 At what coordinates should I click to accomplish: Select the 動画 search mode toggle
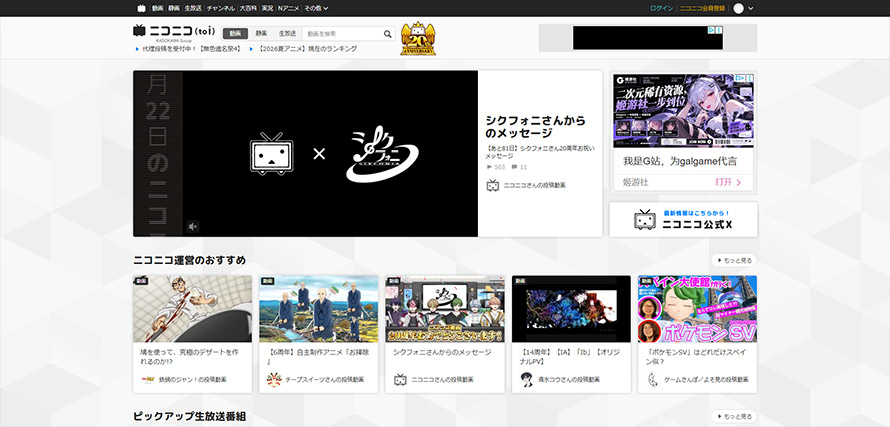pos(235,34)
